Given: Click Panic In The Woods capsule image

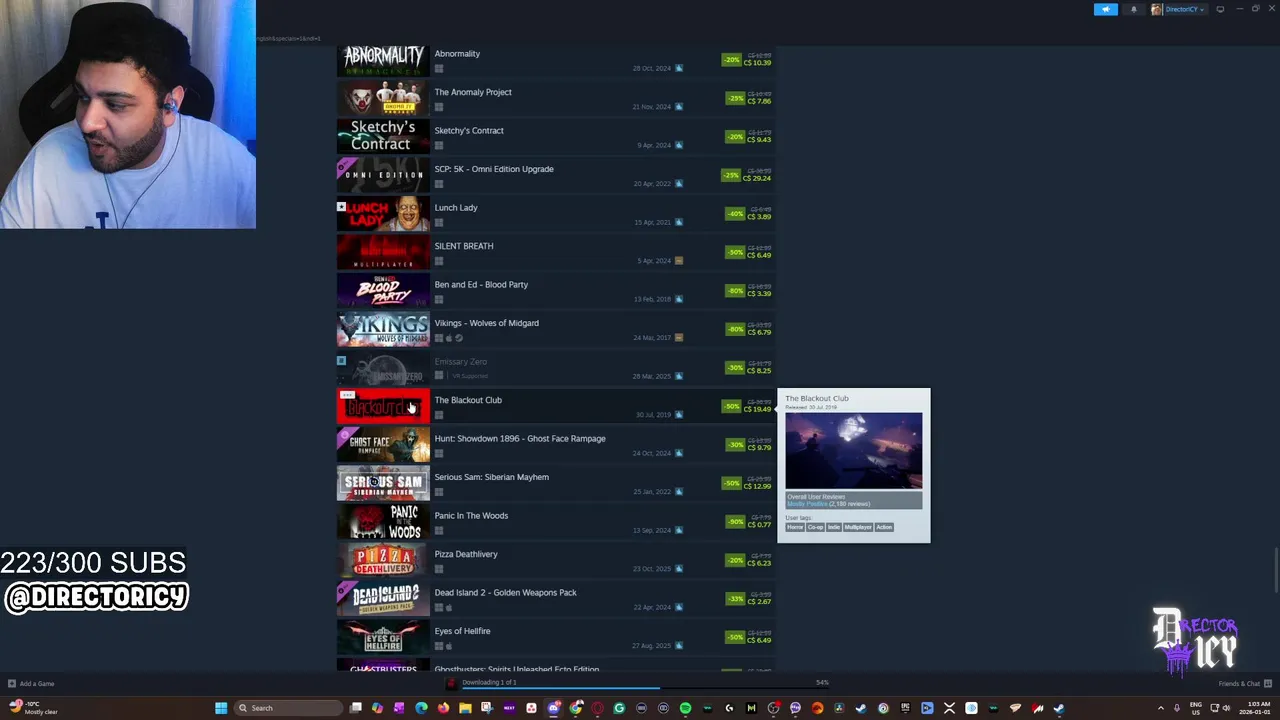Looking at the screenshot, I should (x=383, y=522).
